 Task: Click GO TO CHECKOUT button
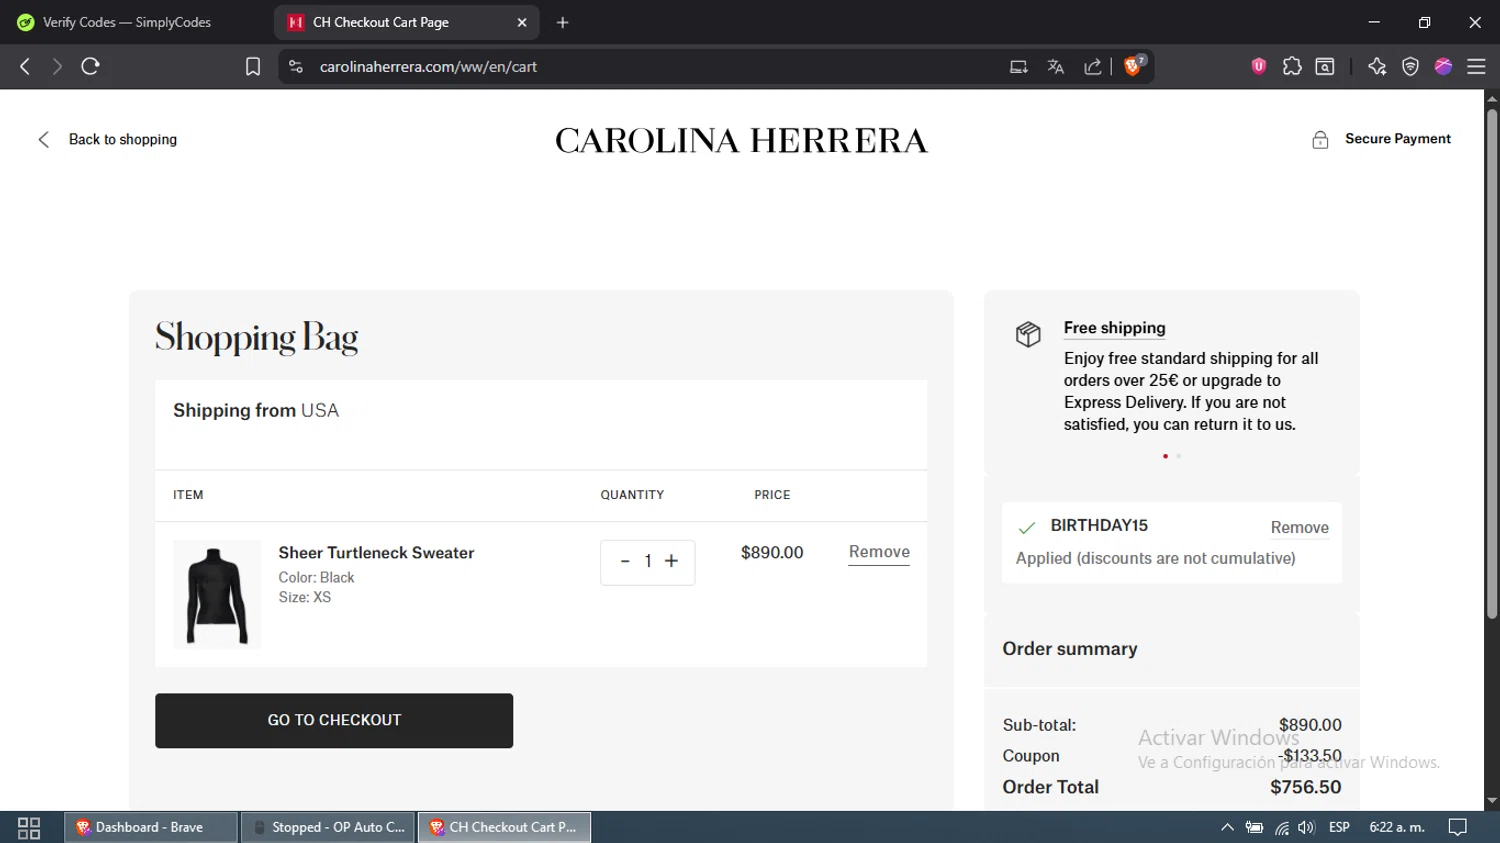click(334, 721)
